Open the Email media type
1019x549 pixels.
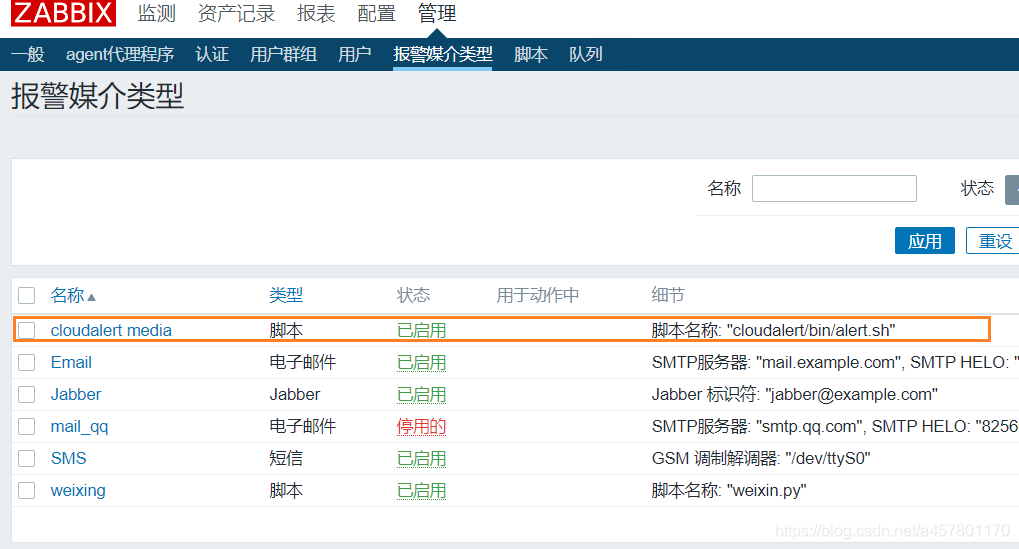[71, 363]
